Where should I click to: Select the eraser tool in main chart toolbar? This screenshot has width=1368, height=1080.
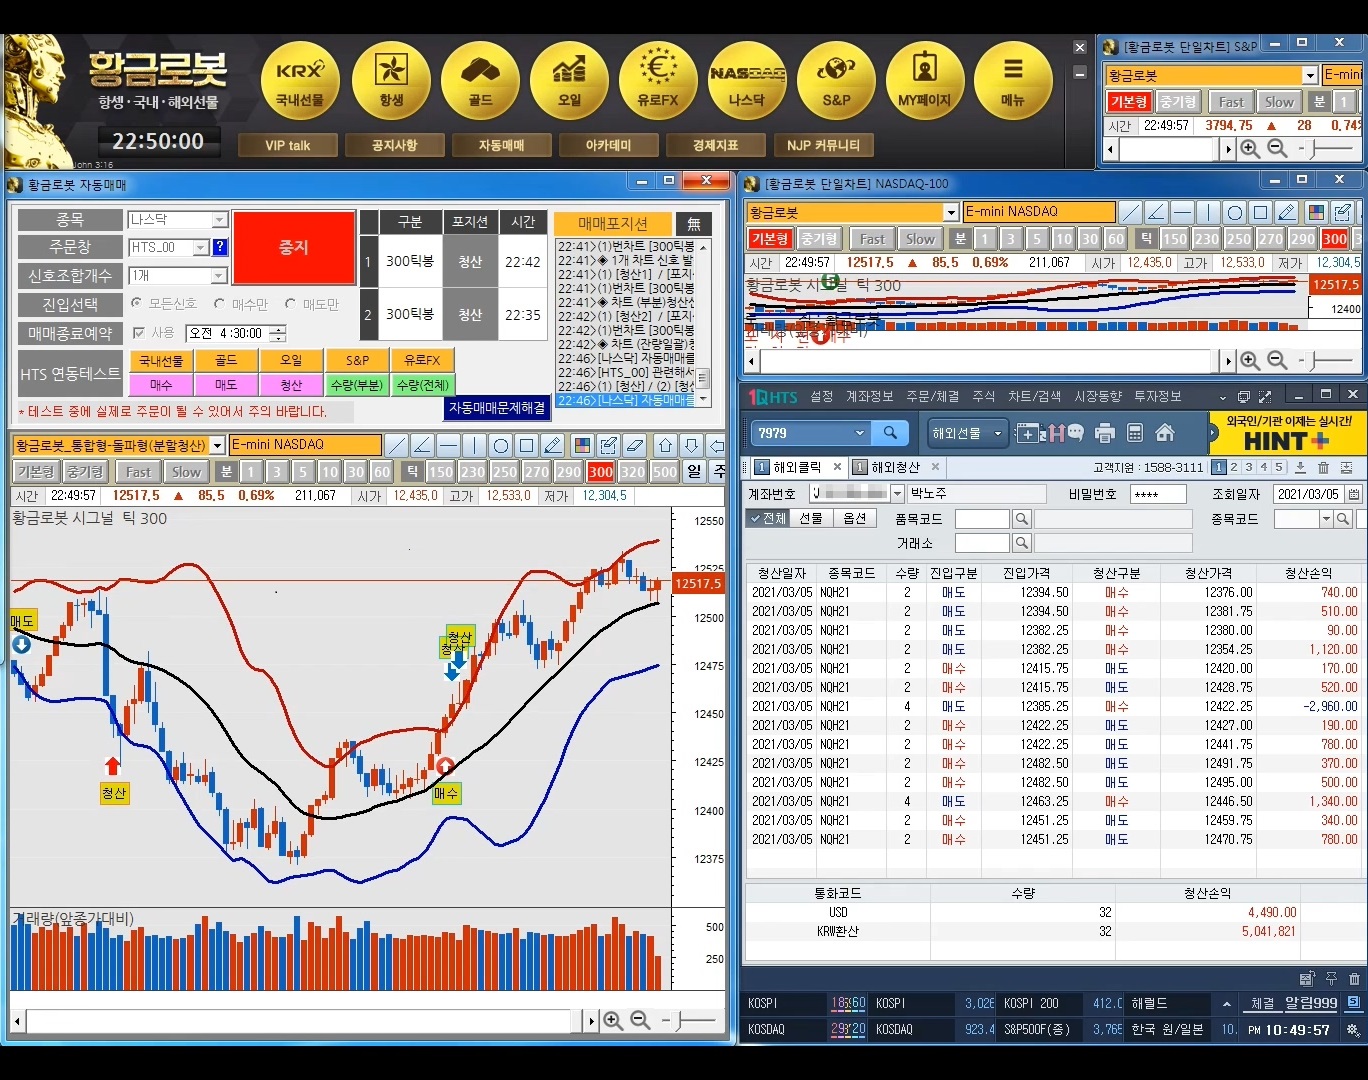[x=635, y=445]
